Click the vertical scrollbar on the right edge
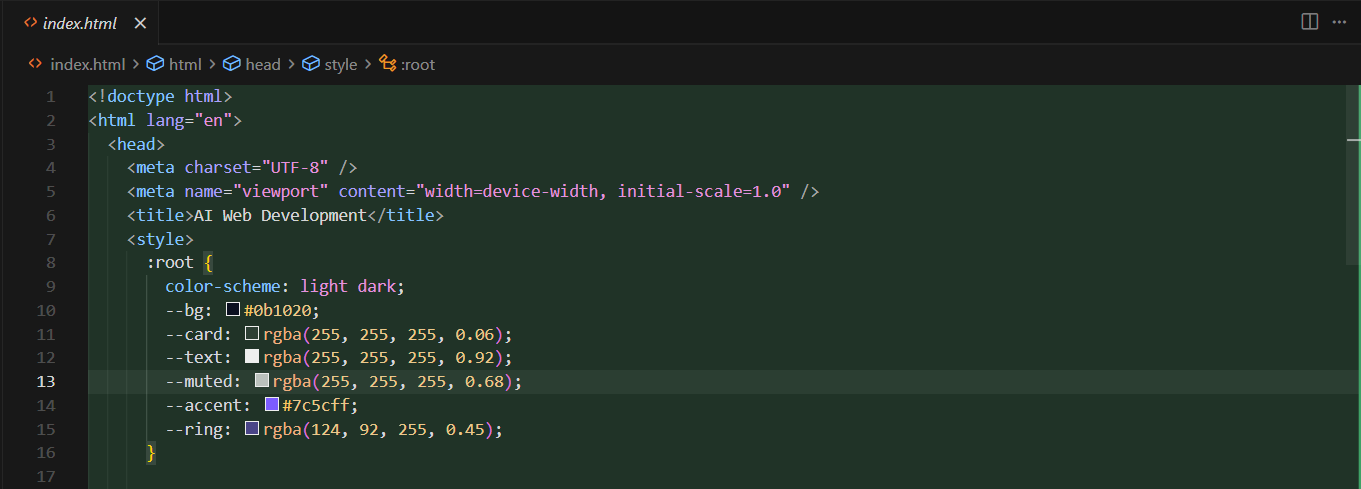 (1355, 250)
